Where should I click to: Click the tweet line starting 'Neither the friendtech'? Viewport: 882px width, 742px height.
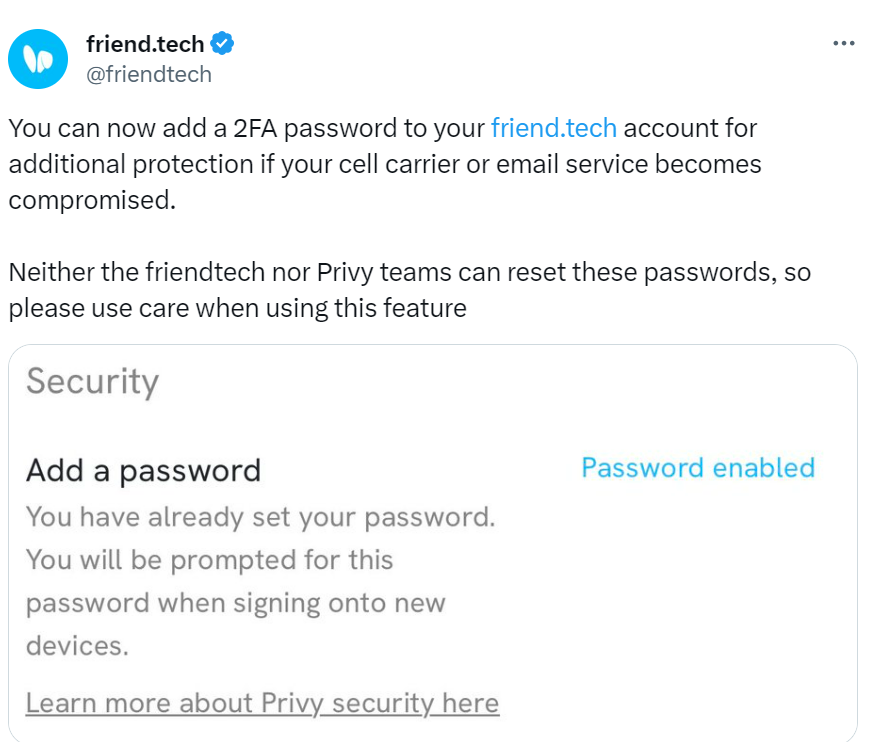[x=410, y=273]
